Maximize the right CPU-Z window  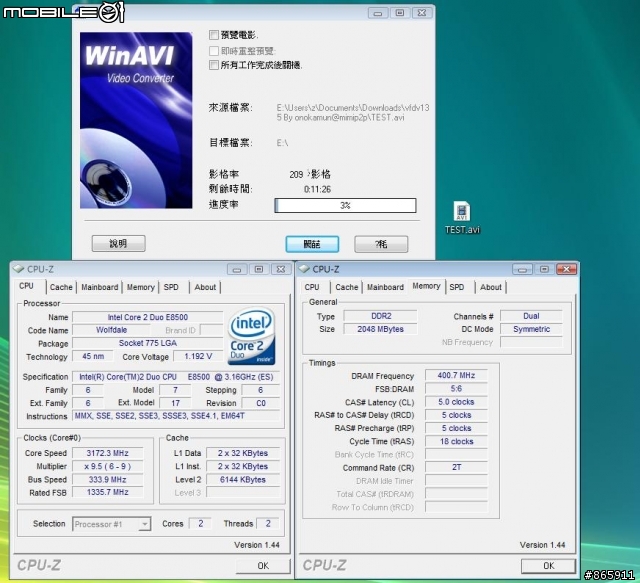(544, 269)
